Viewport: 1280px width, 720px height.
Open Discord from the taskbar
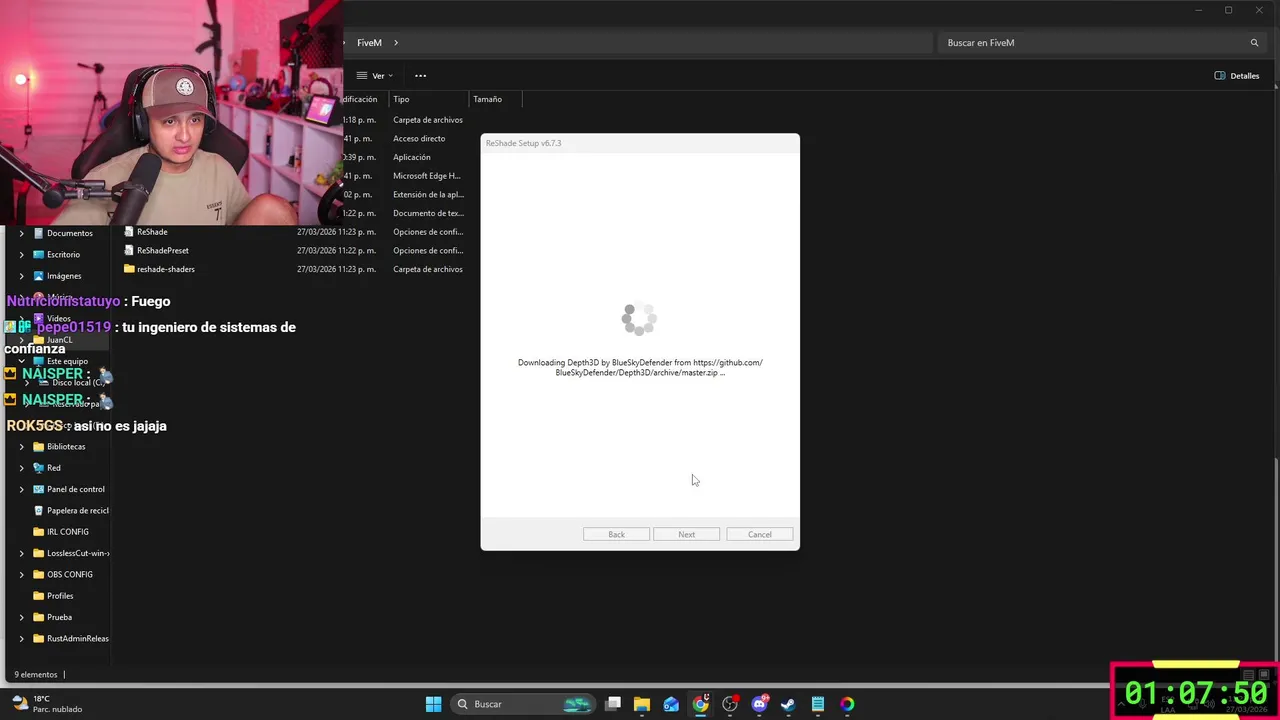point(759,704)
